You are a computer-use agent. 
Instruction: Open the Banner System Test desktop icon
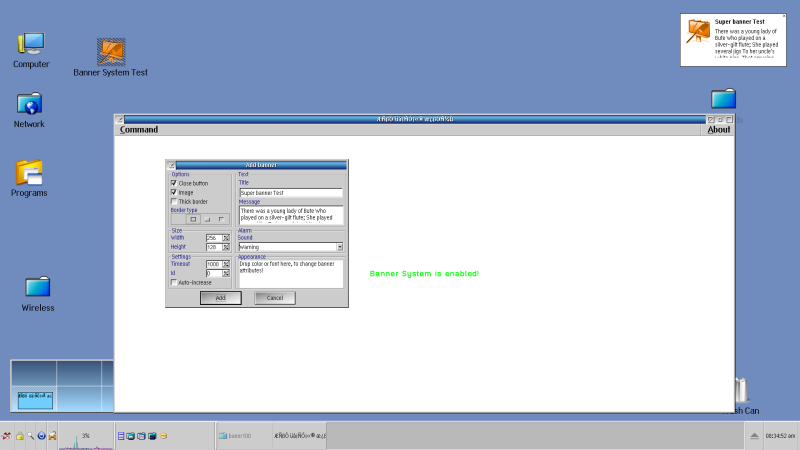click(x=111, y=52)
